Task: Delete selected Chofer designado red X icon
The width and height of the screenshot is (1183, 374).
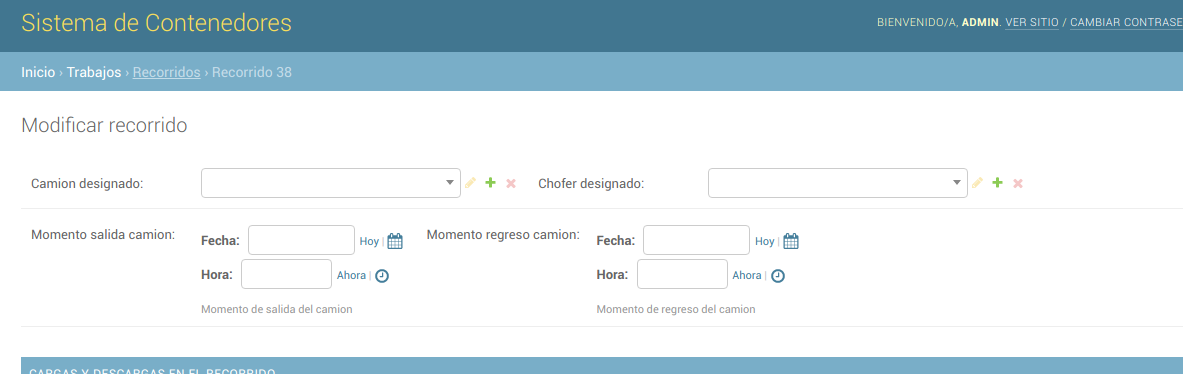Action: tap(1018, 183)
